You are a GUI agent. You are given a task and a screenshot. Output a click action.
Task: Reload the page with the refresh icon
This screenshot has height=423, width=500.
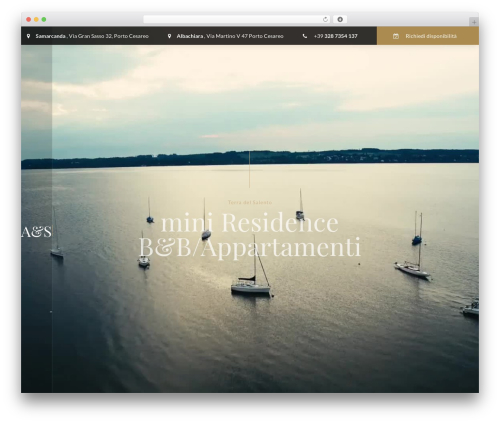click(x=325, y=19)
